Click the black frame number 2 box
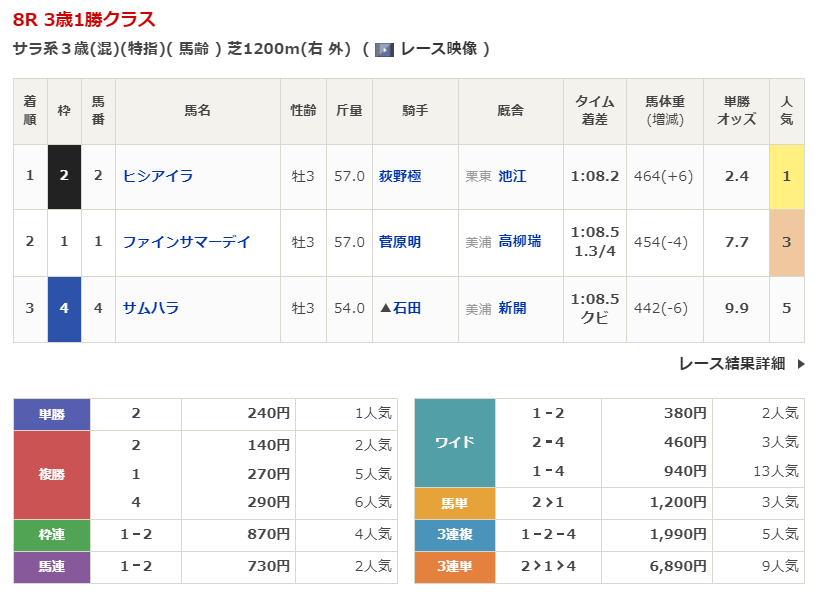824x594 pixels. click(64, 176)
